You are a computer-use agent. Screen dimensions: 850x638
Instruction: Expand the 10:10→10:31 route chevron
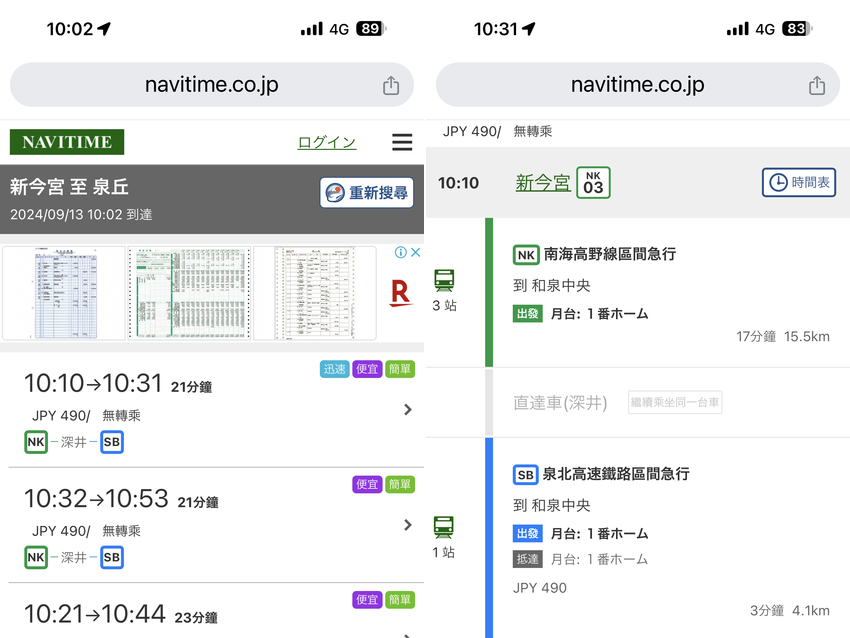coord(408,409)
